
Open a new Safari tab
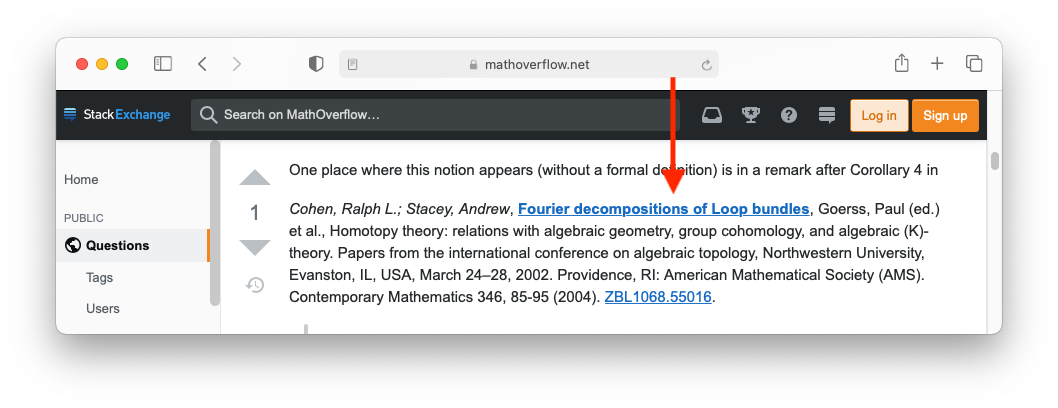(937, 64)
